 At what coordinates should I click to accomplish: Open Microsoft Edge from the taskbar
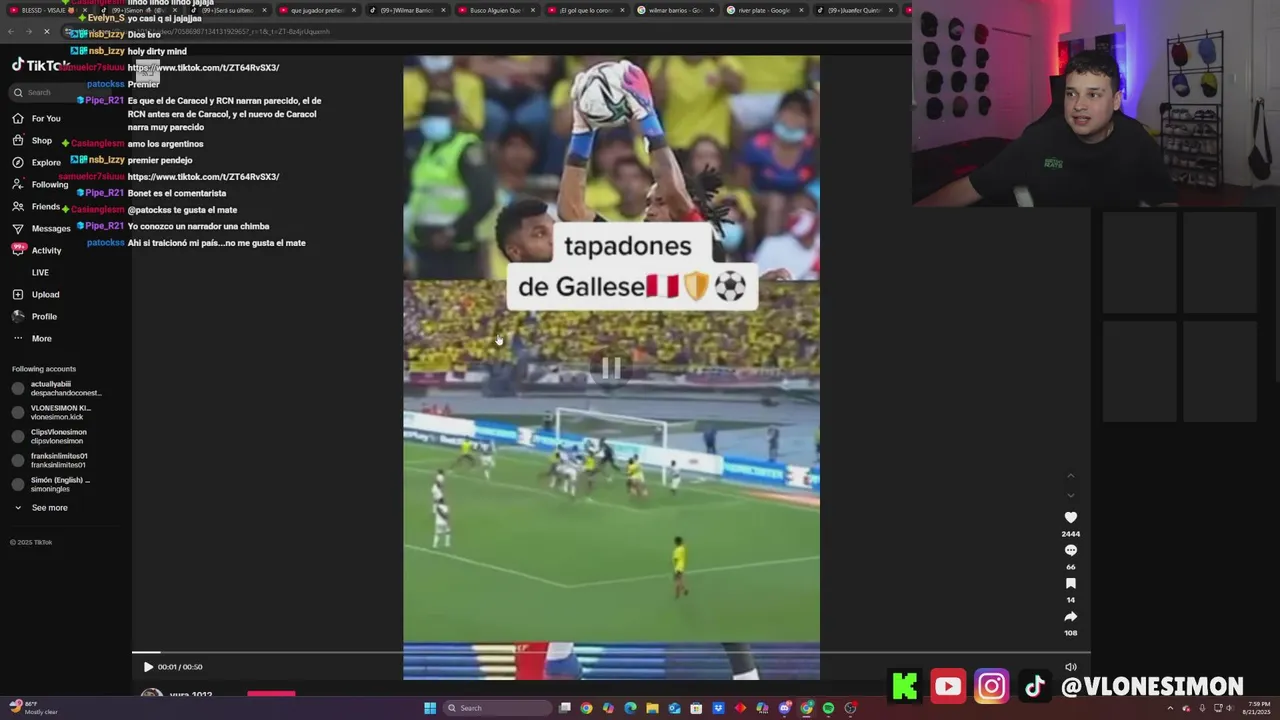click(630, 708)
